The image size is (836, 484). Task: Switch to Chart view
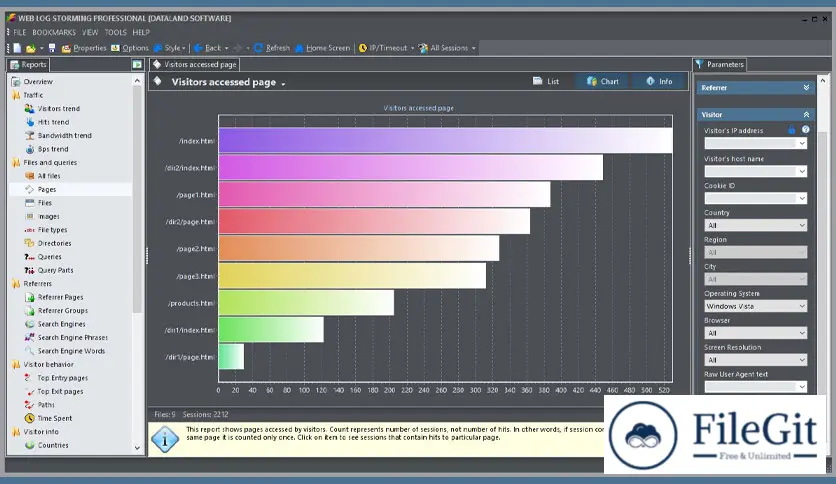pyautogui.click(x=603, y=82)
